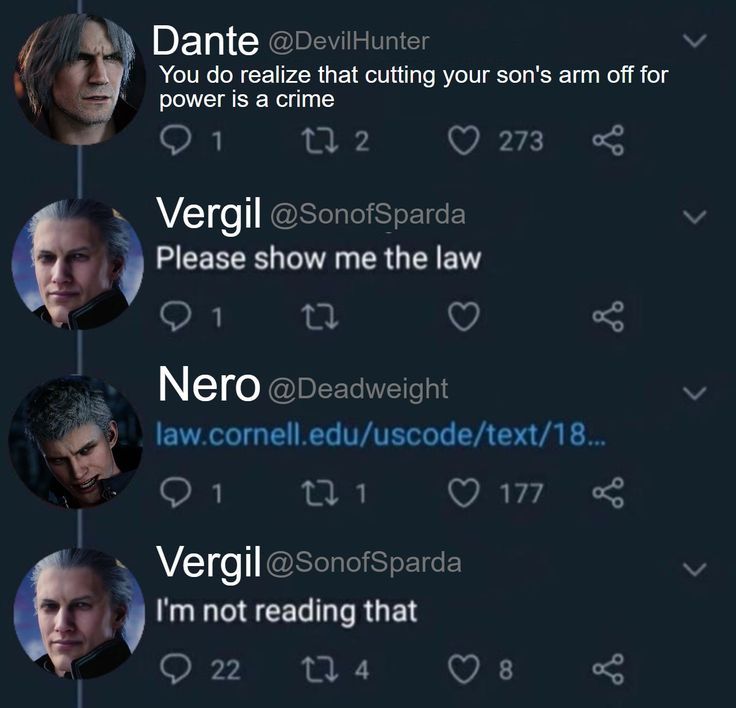The height and width of the screenshot is (708, 736).
Task: Like Nero's tweet with 177 likes
Action: [x=464, y=493]
